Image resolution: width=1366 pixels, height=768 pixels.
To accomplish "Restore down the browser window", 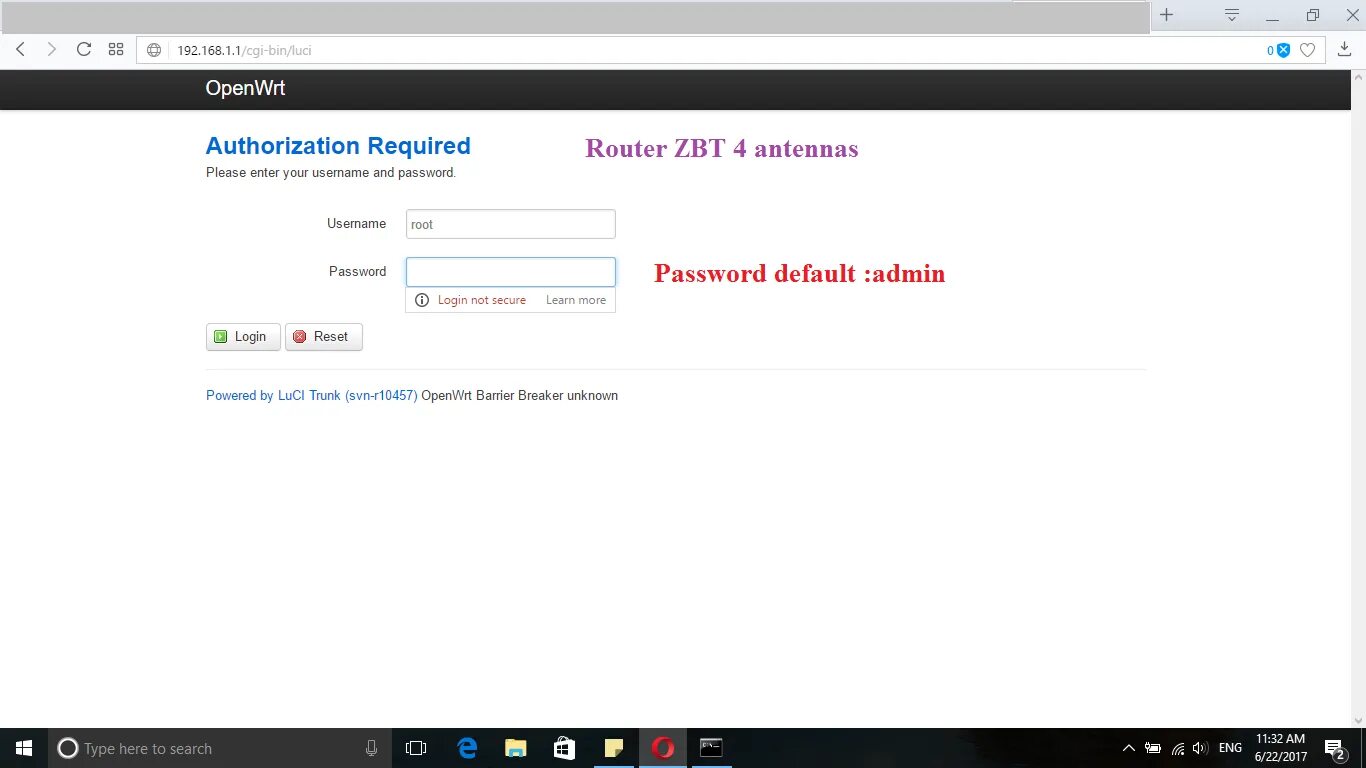I will [1313, 15].
